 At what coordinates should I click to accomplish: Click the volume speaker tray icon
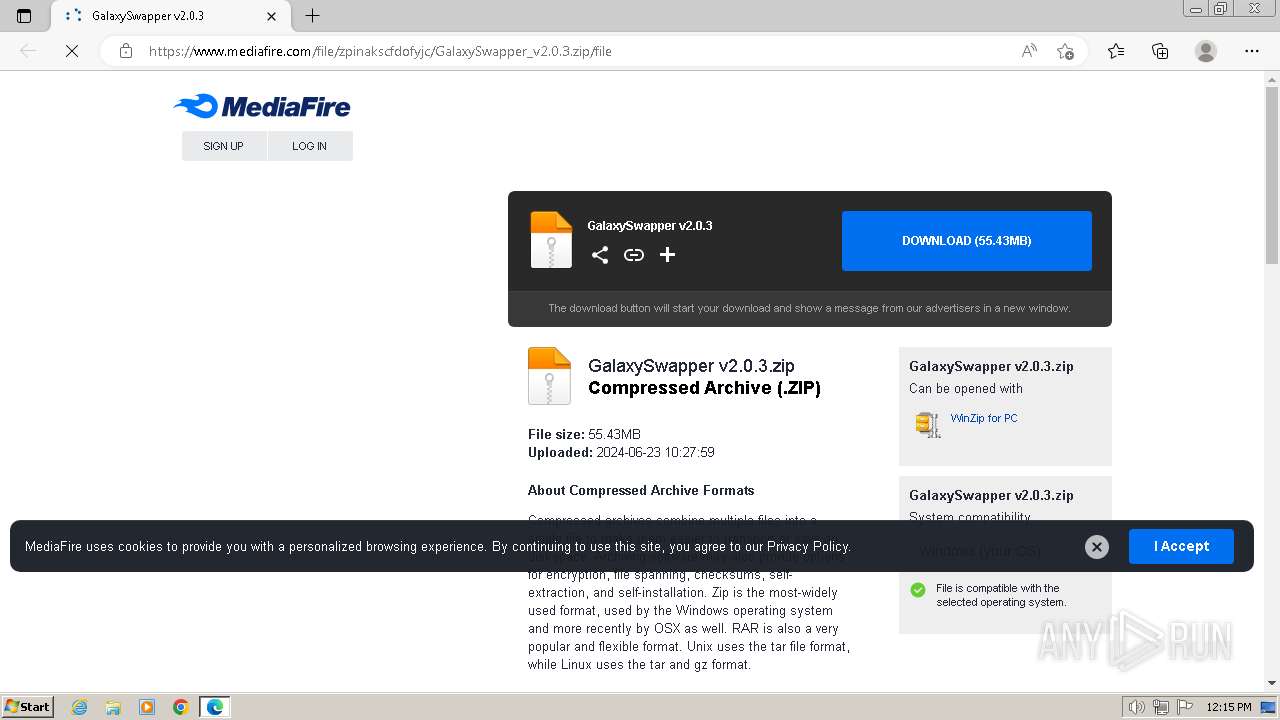pyautogui.click(x=1137, y=707)
